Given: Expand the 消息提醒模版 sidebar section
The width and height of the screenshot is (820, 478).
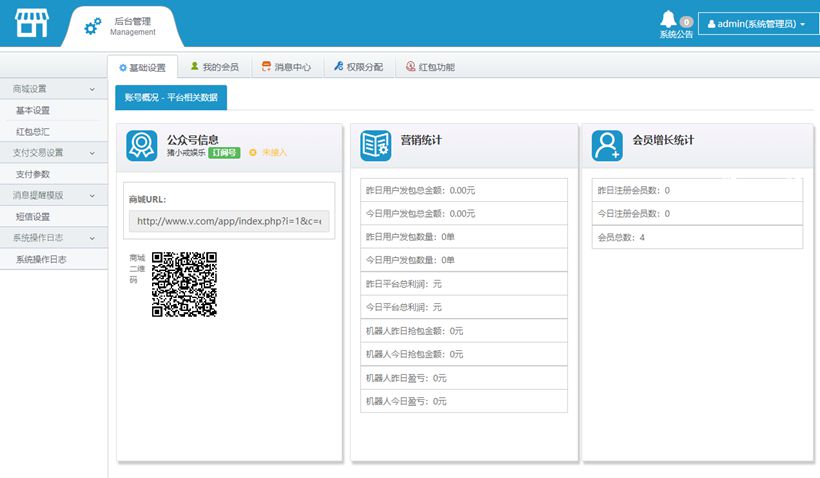Looking at the screenshot, I should (x=53, y=195).
